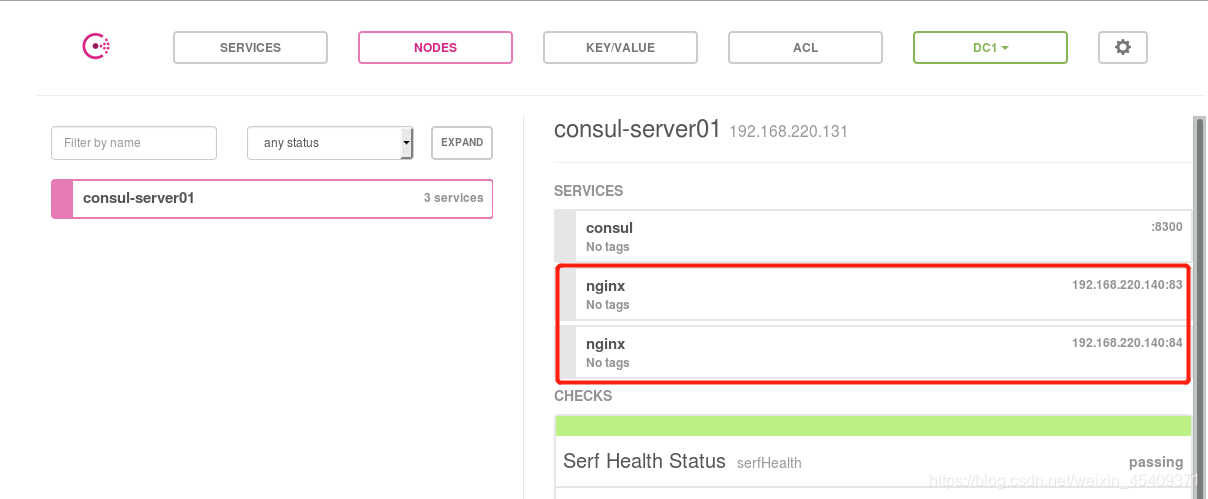
Task: Open the any status dropdown
Action: (330, 143)
